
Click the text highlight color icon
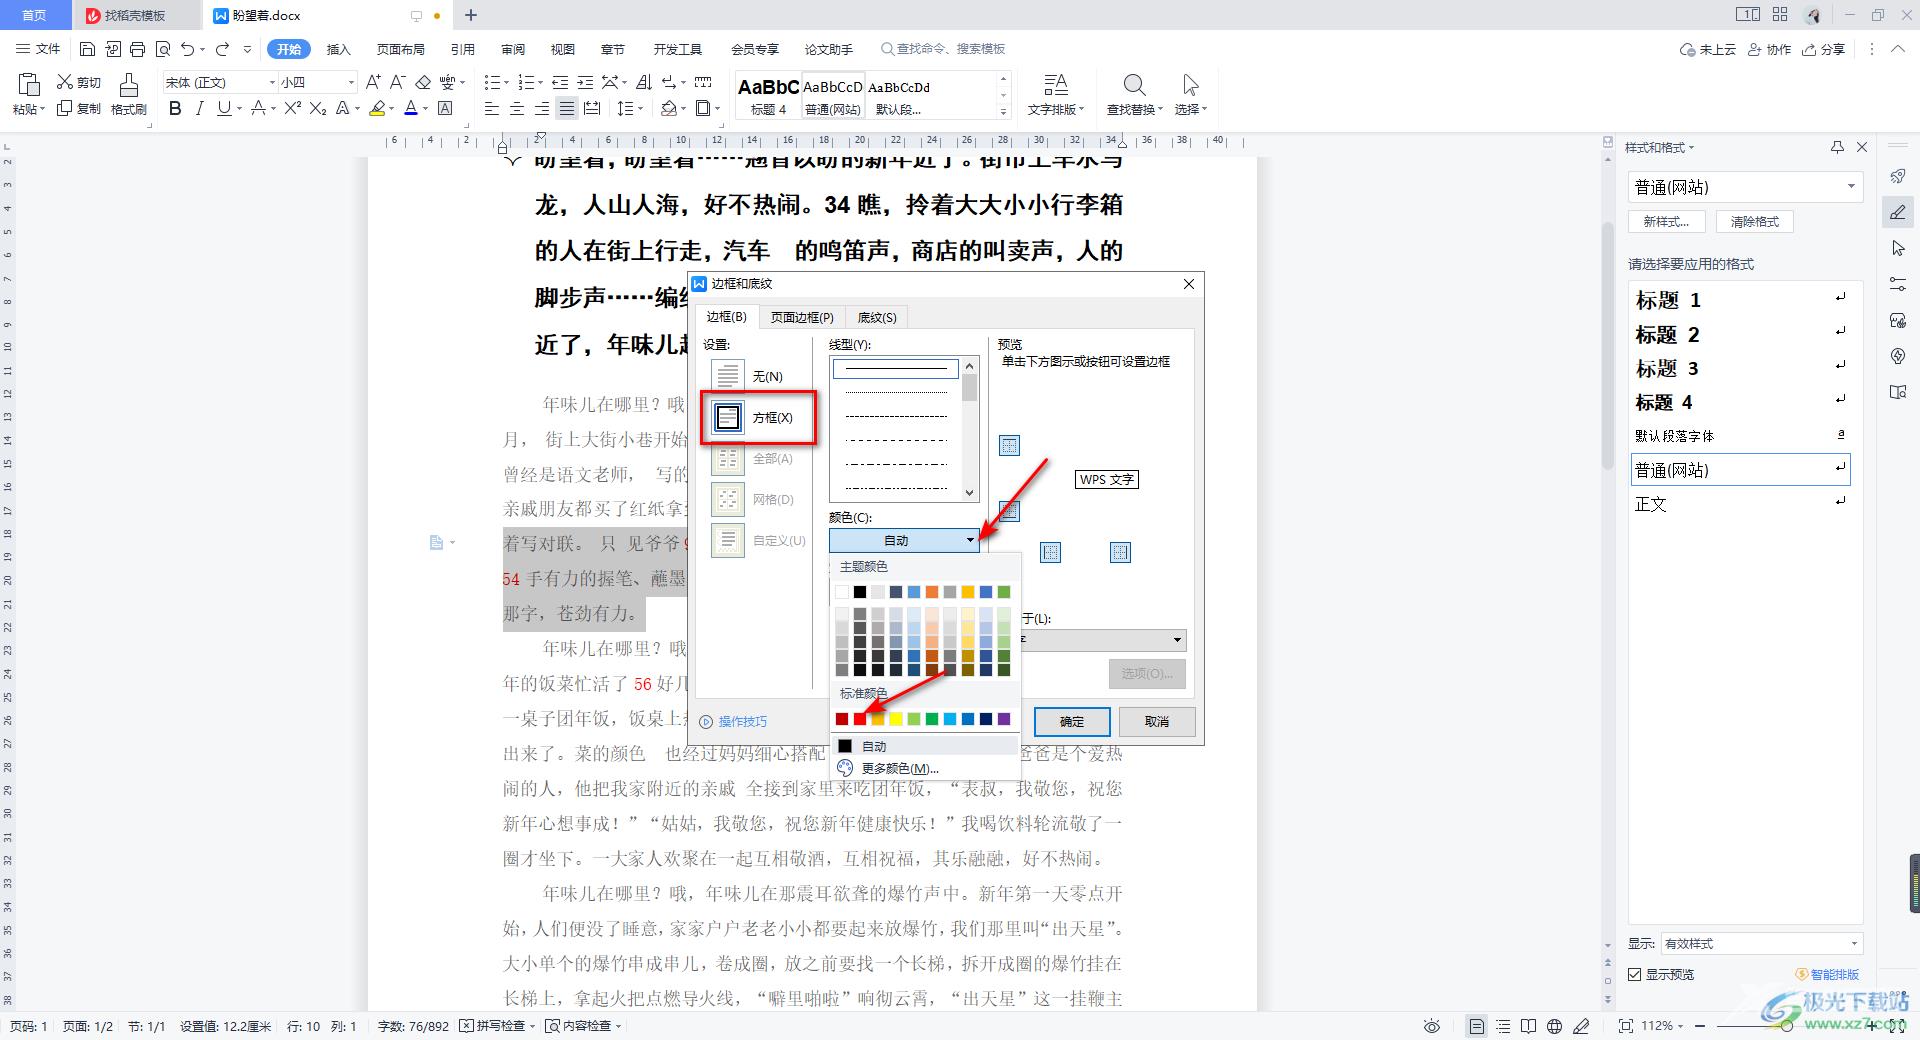(377, 108)
